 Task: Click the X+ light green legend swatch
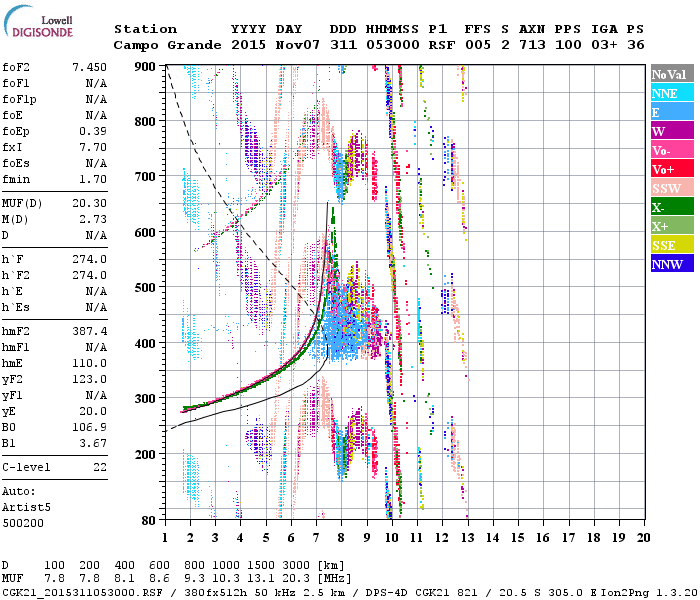(x=672, y=225)
